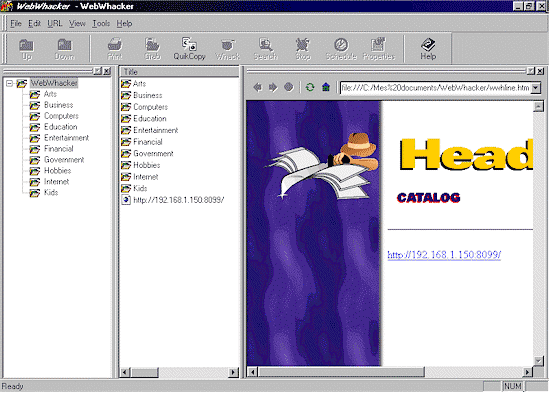Screen dimensions: 550x393
Task: Click the Help toolbar icon
Action: [428, 49]
